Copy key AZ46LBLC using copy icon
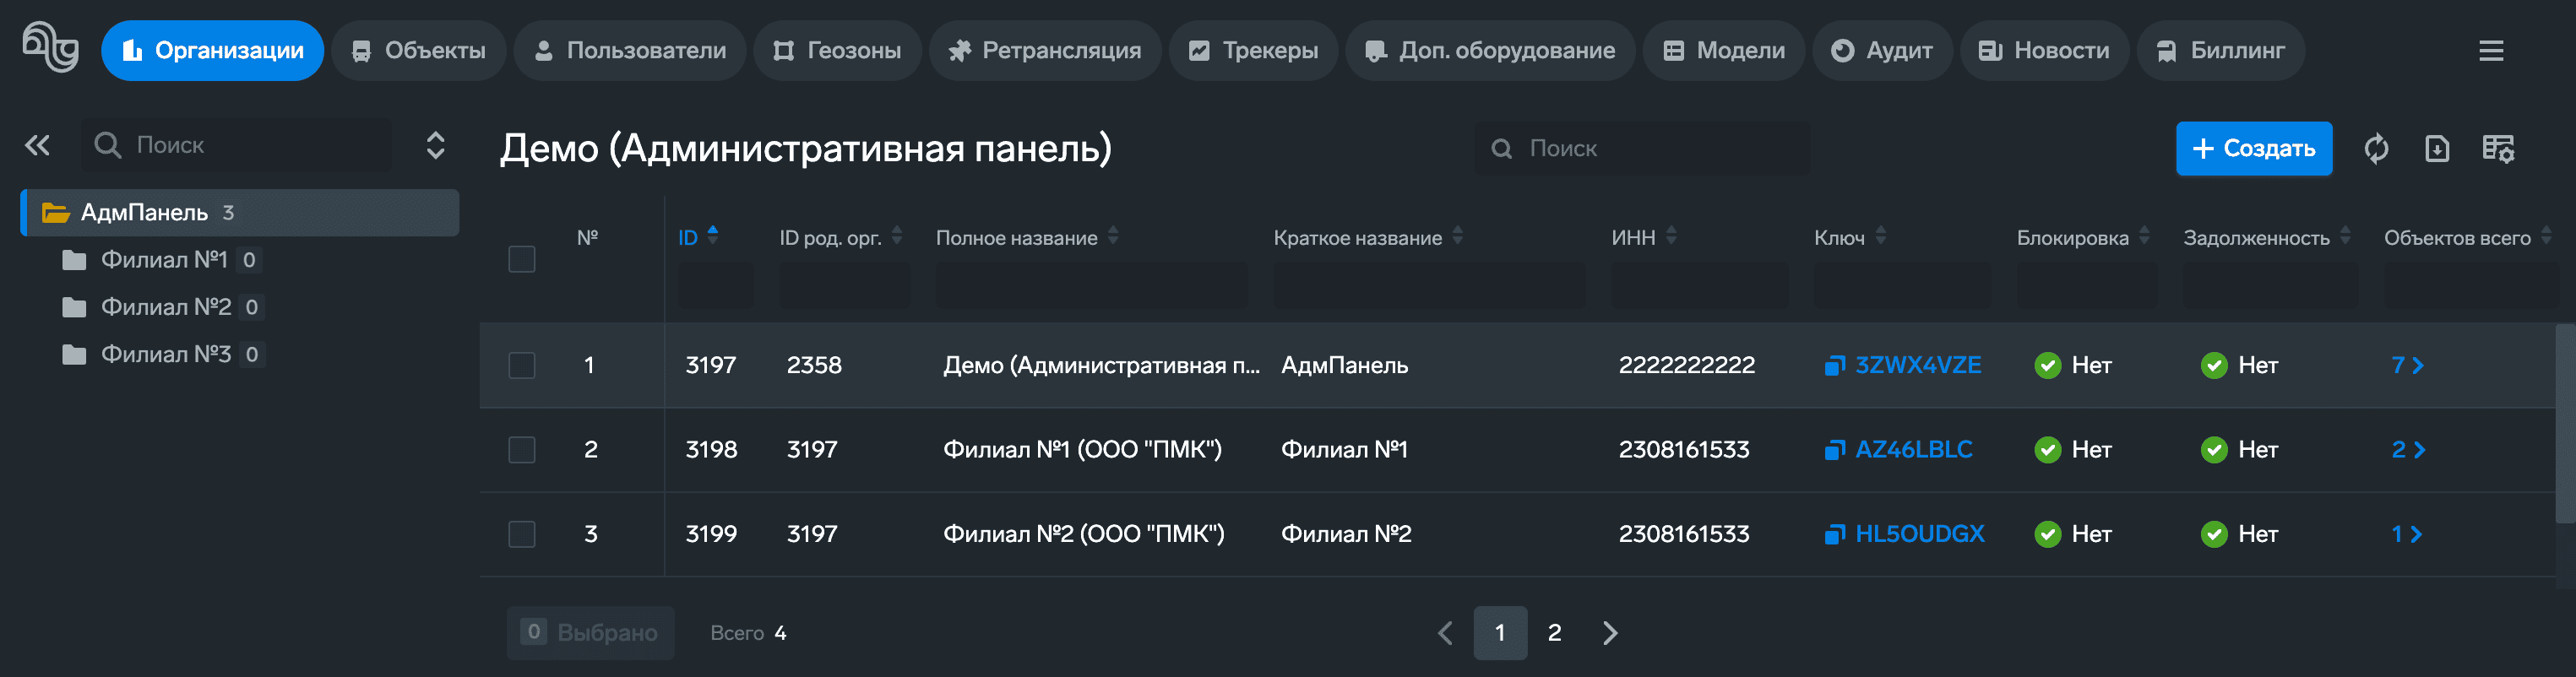The width and height of the screenshot is (2576, 677). [1833, 450]
